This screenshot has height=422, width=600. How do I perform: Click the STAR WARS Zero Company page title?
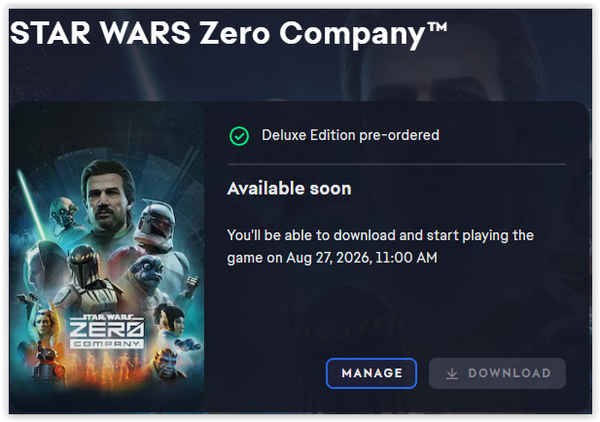pyautogui.click(x=228, y=33)
